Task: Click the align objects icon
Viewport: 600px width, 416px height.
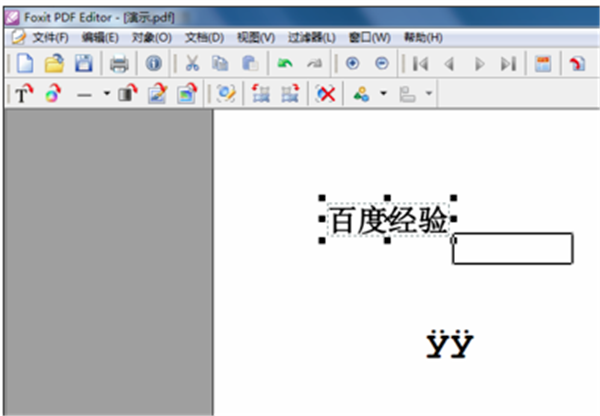Action: [x=407, y=94]
